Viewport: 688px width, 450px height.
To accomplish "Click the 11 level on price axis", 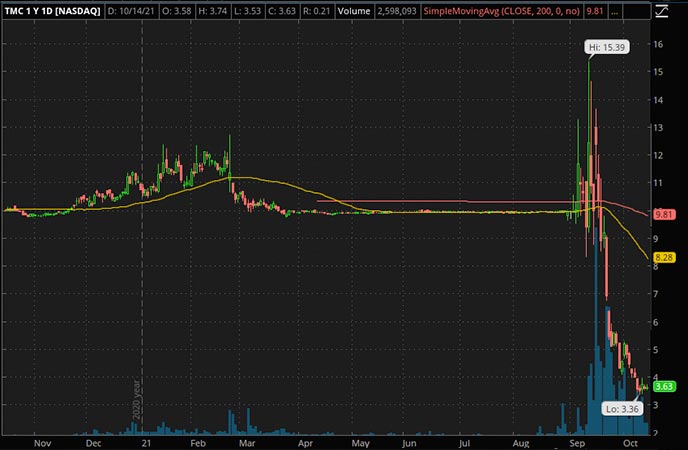I will click(658, 183).
